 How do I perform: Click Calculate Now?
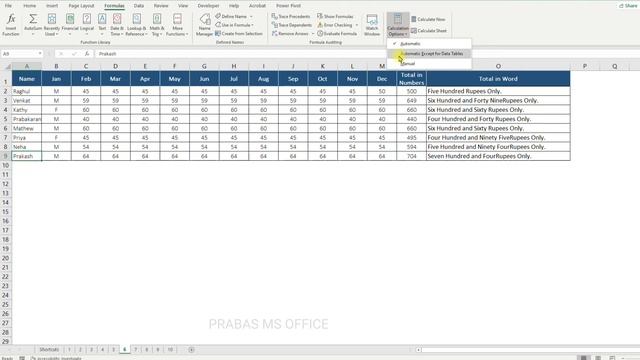[x=428, y=19]
